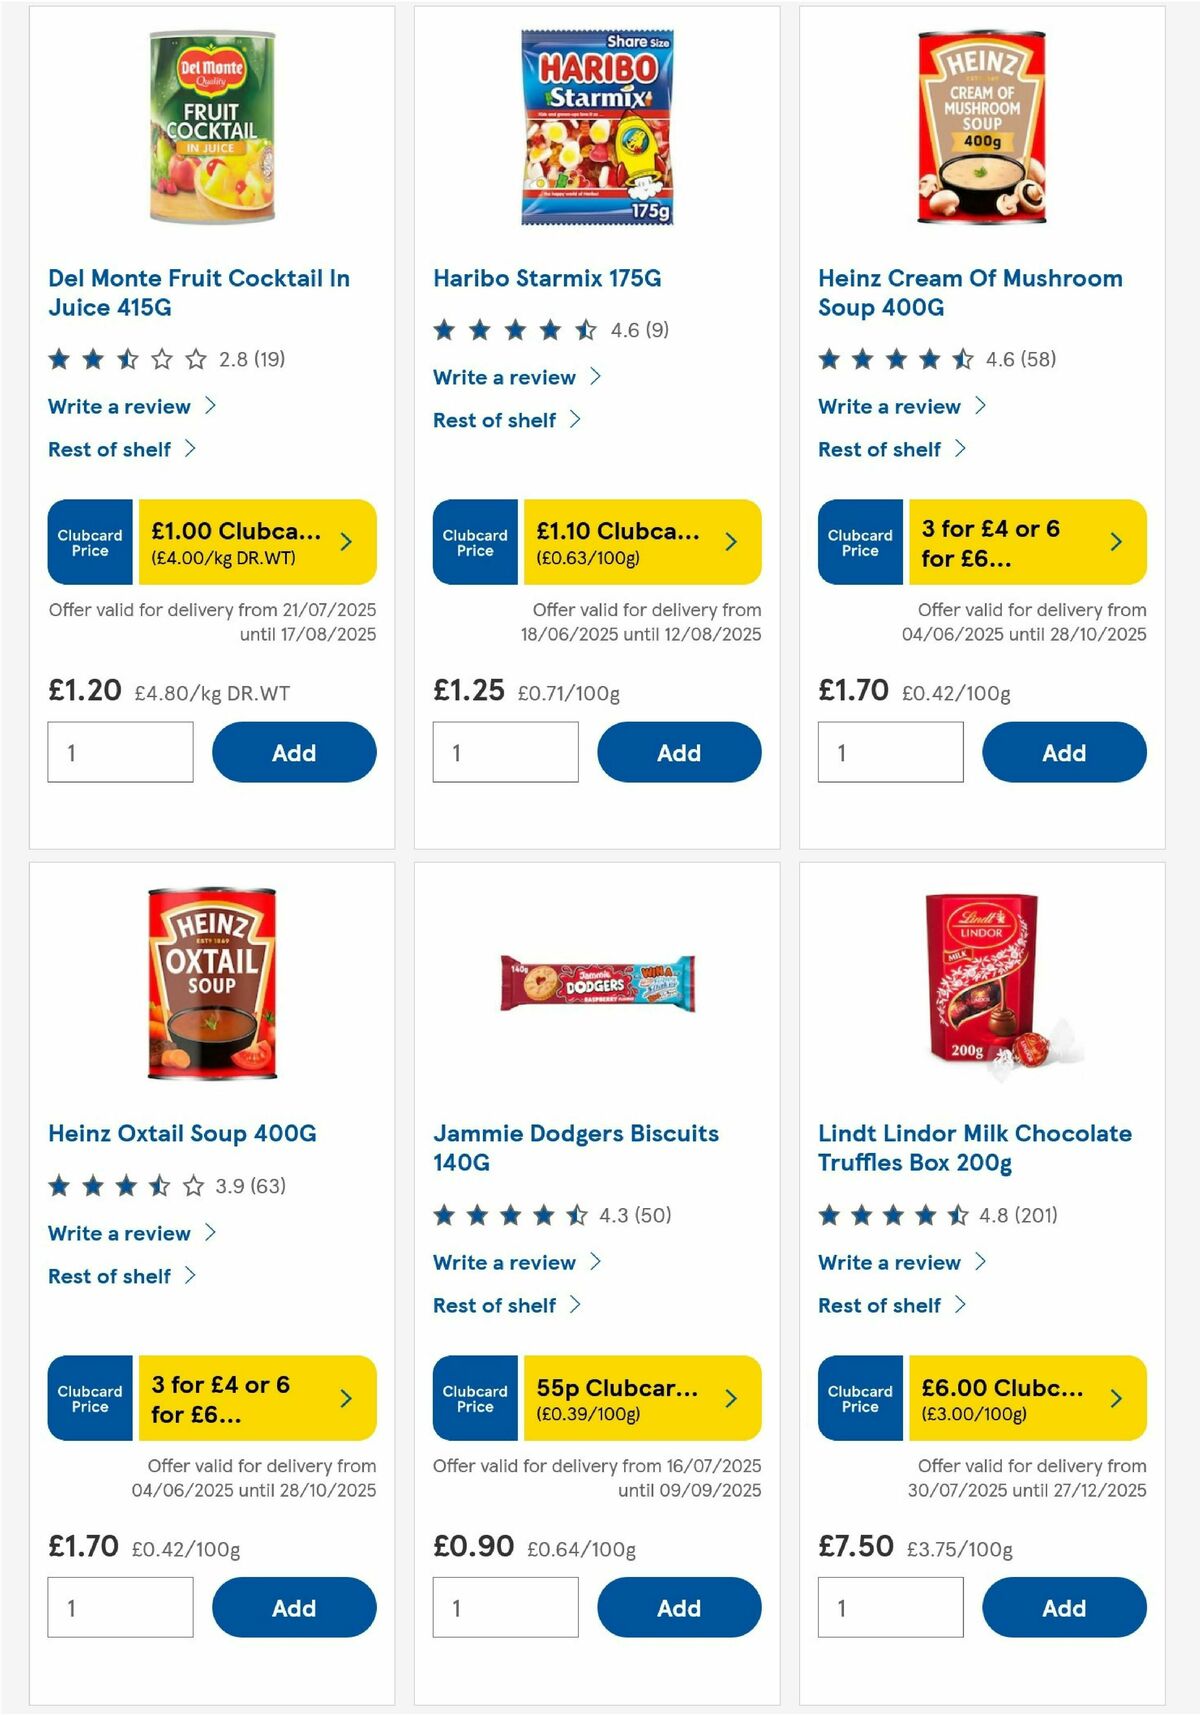This screenshot has height=1715, width=1200.
Task: Open Rest of shelf for Haribo Starmix
Action: coord(496,420)
